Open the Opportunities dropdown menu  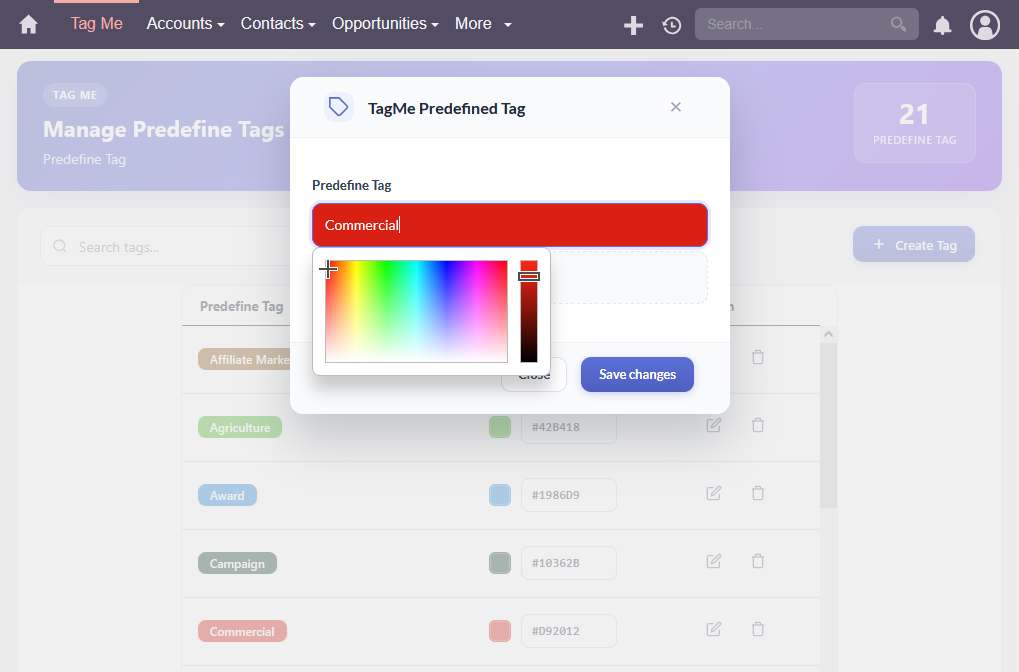pos(385,24)
